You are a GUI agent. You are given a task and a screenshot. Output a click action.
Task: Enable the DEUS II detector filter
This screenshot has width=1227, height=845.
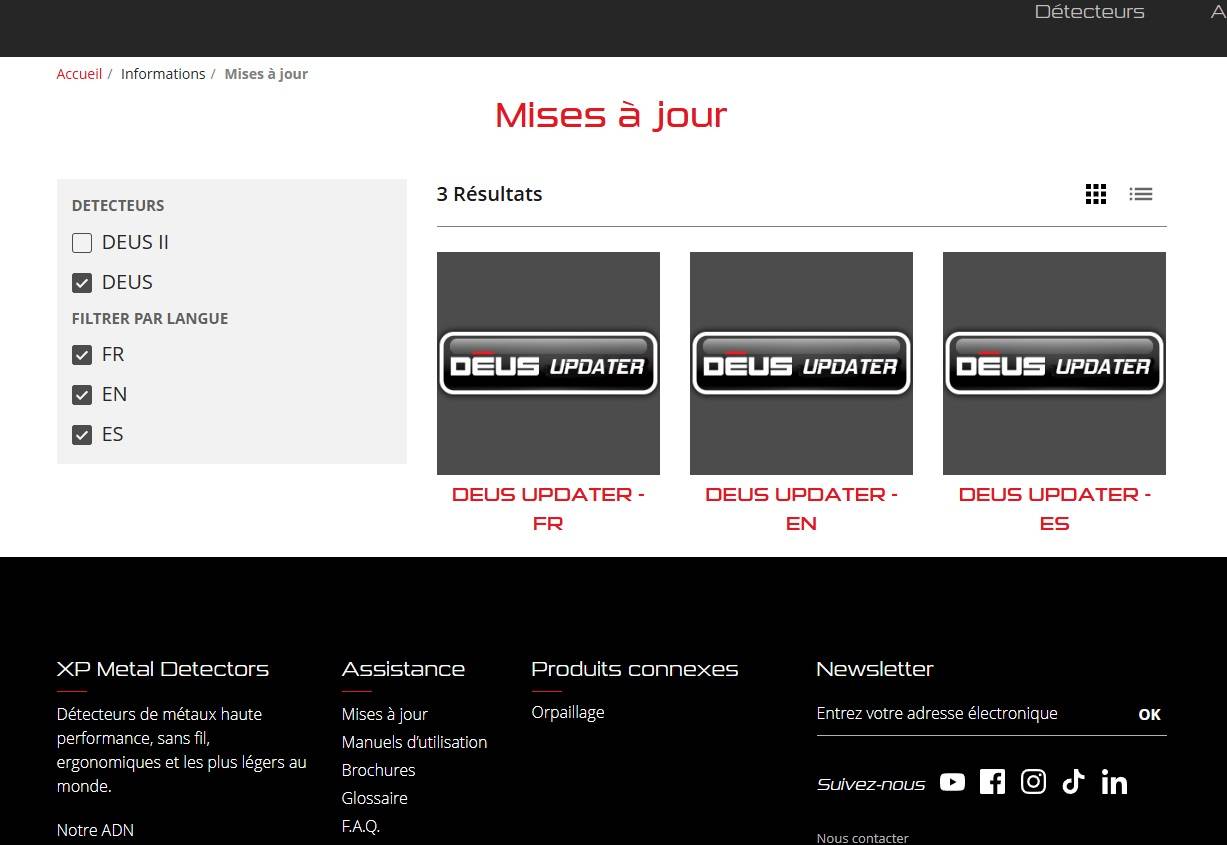[82, 243]
